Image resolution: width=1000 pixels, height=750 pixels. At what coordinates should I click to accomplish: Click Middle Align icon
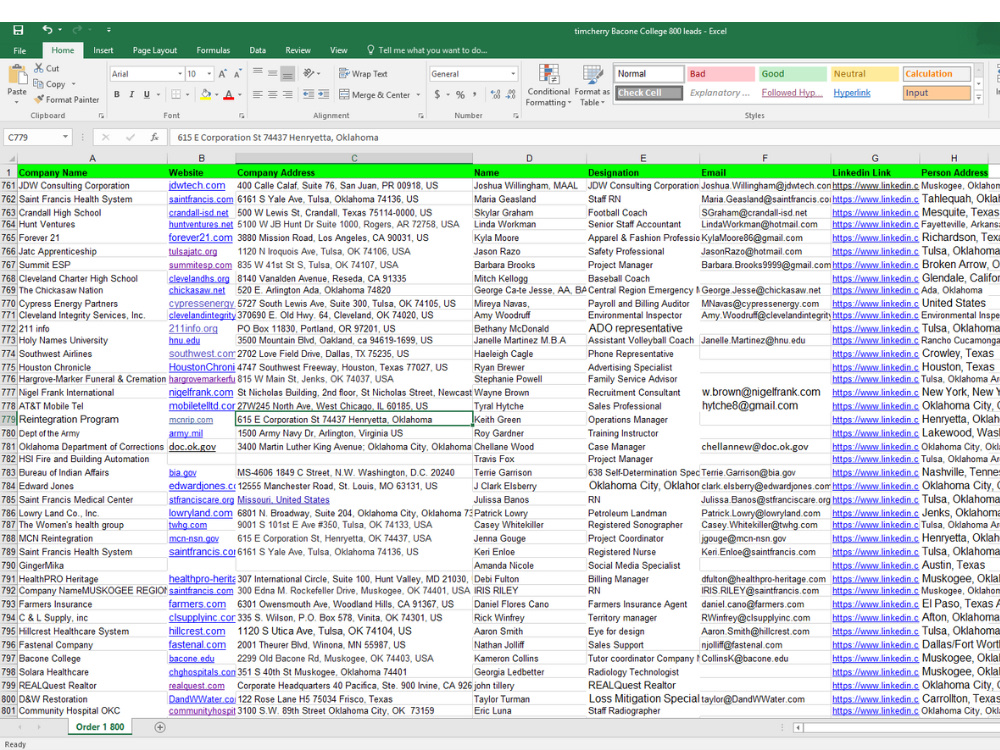coord(272,73)
